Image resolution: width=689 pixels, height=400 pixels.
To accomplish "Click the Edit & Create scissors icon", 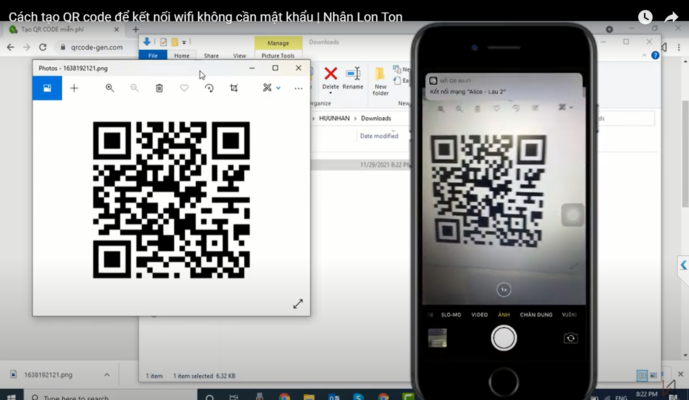I will pyautogui.click(x=267, y=88).
